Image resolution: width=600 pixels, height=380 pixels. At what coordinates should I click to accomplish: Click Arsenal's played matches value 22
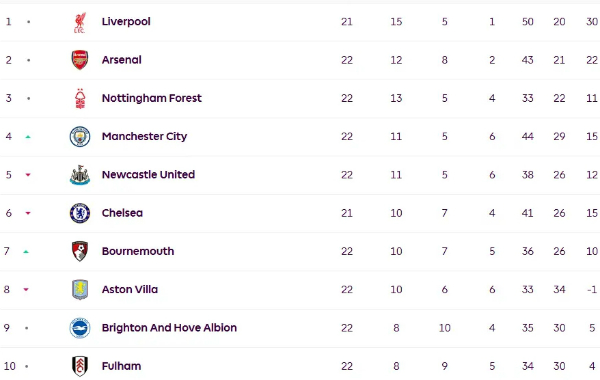pyautogui.click(x=347, y=60)
